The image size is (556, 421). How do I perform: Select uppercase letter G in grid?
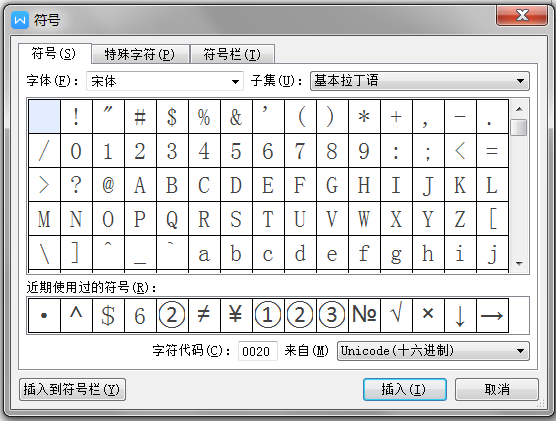332,185
